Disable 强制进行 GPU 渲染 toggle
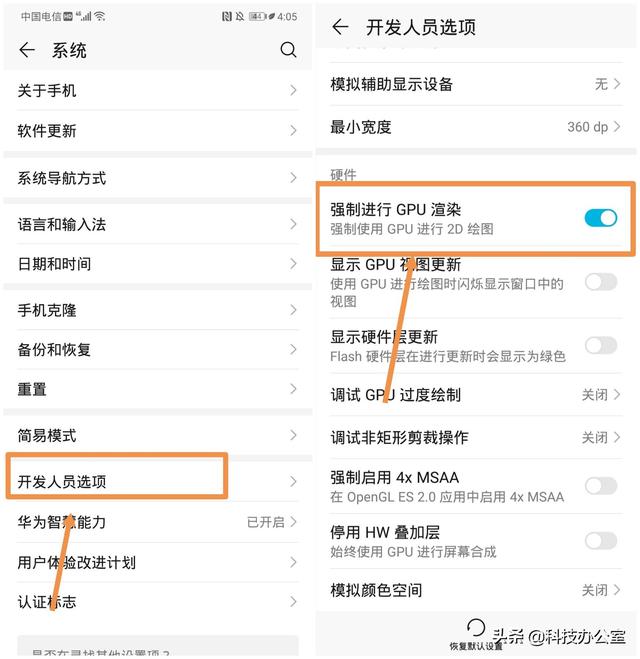The height and width of the screenshot is (659, 640). pos(600,218)
